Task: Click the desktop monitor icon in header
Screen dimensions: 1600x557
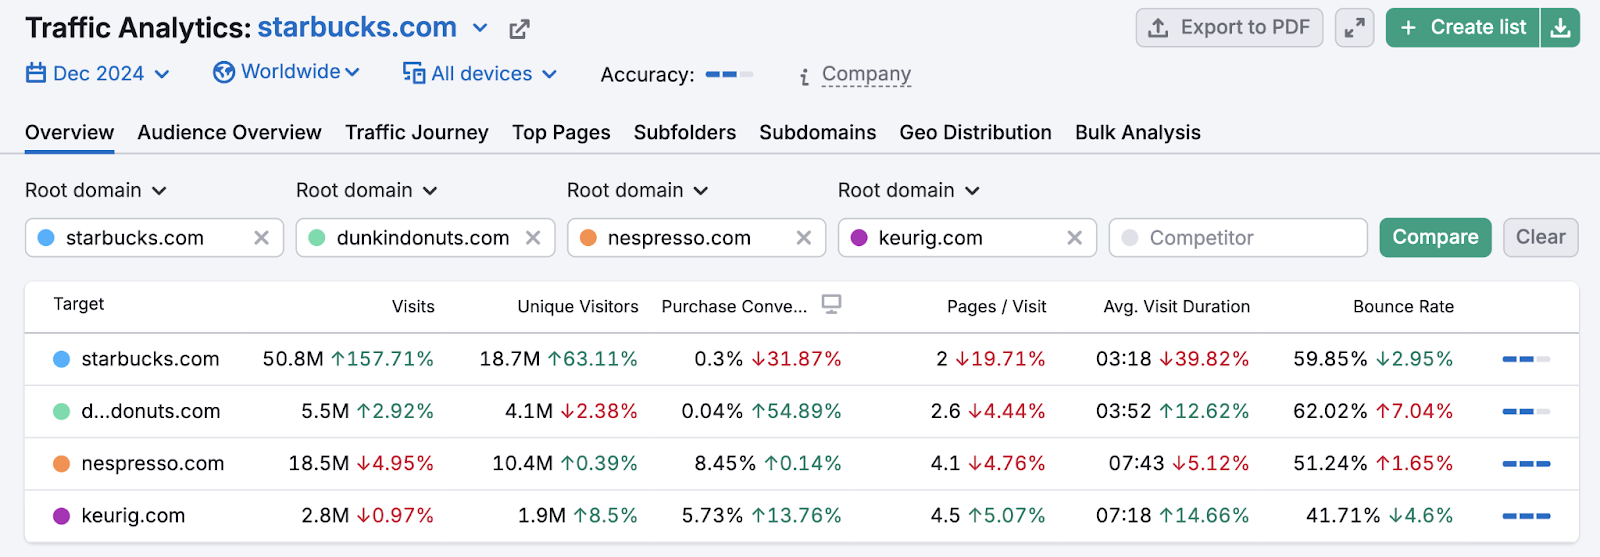Action: click(x=831, y=304)
